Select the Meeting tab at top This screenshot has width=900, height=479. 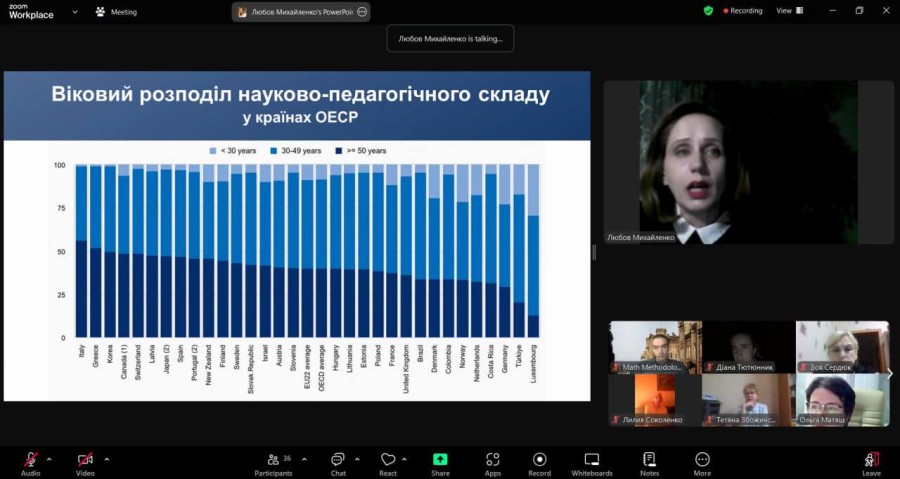[x=117, y=12]
